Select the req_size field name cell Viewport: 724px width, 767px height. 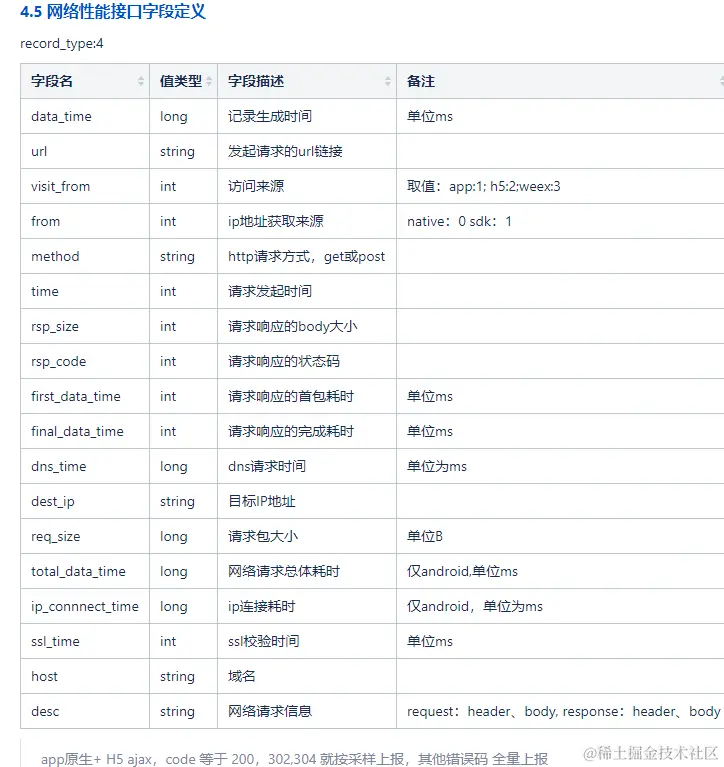pos(85,536)
